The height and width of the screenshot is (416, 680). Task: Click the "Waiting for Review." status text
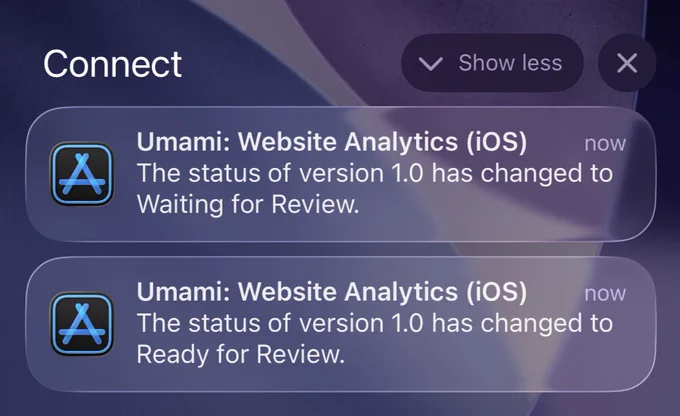coord(248,204)
